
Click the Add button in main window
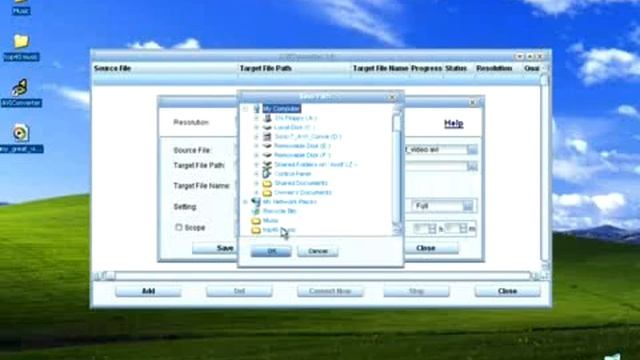coord(148,291)
